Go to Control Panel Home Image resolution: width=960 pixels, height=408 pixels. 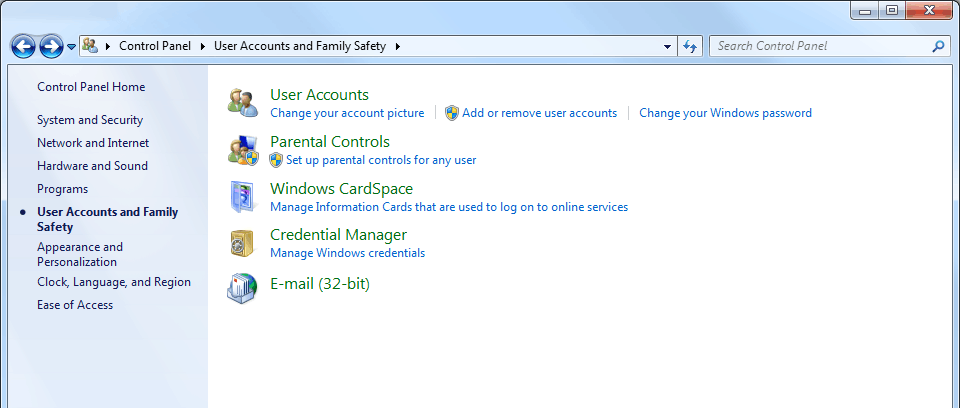point(91,87)
